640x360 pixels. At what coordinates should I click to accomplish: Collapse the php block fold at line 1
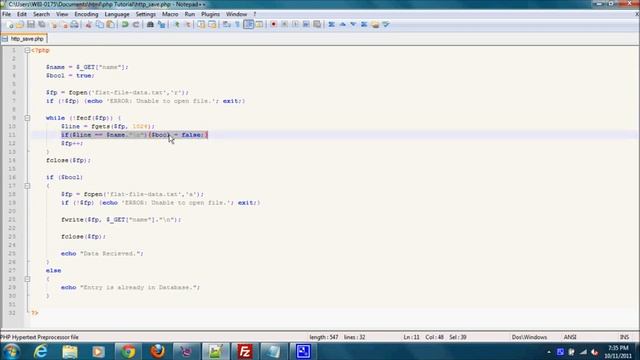[27, 50]
